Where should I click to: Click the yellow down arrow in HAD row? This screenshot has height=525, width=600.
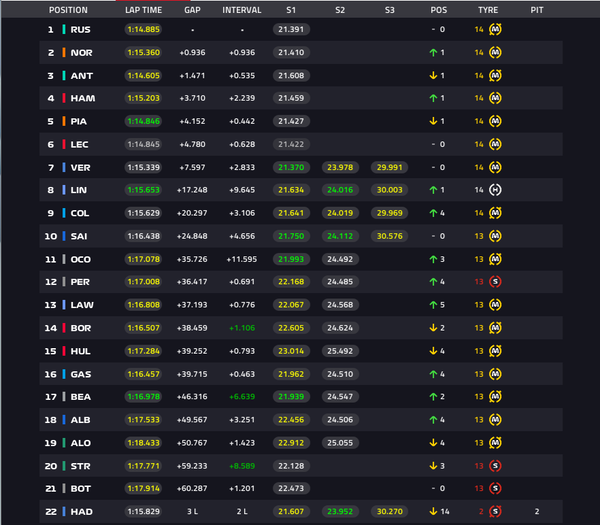[433, 511]
